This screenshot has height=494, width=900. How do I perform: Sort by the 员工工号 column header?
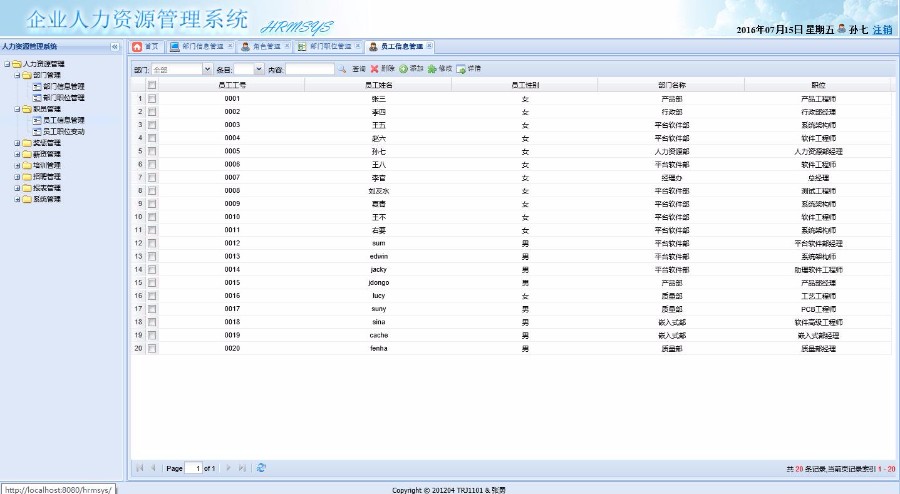click(x=232, y=85)
